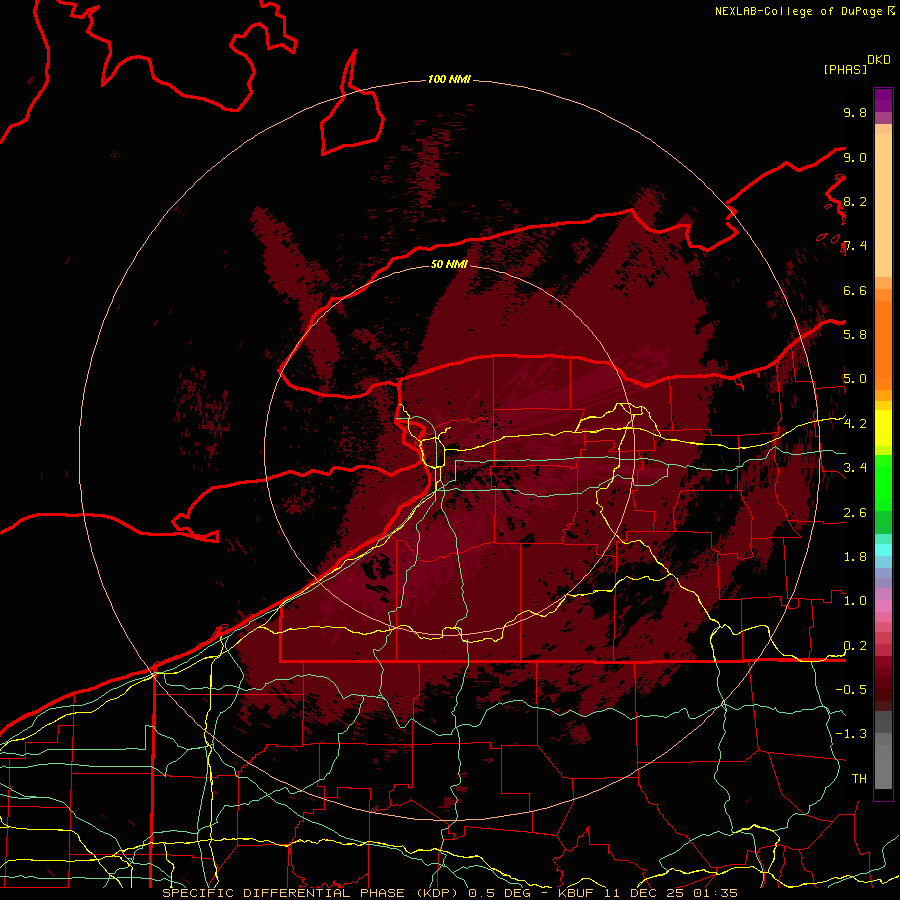Click the 7.4 scale value
This screenshot has width=900, height=900.
(x=855, y=246)
